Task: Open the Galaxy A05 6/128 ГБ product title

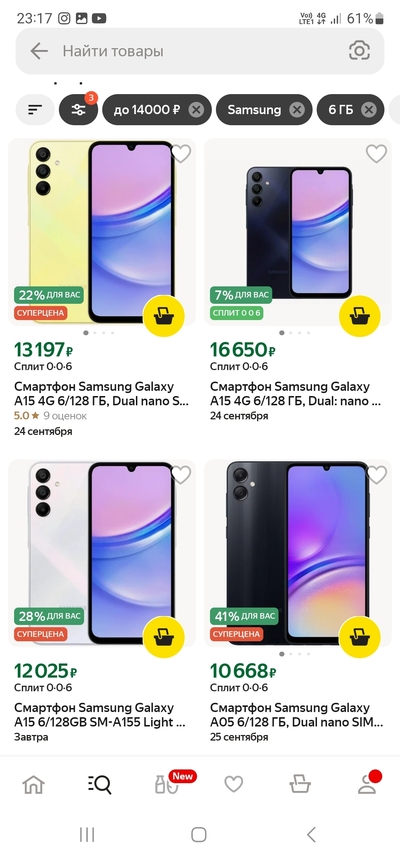Action: tap(297, 715)
